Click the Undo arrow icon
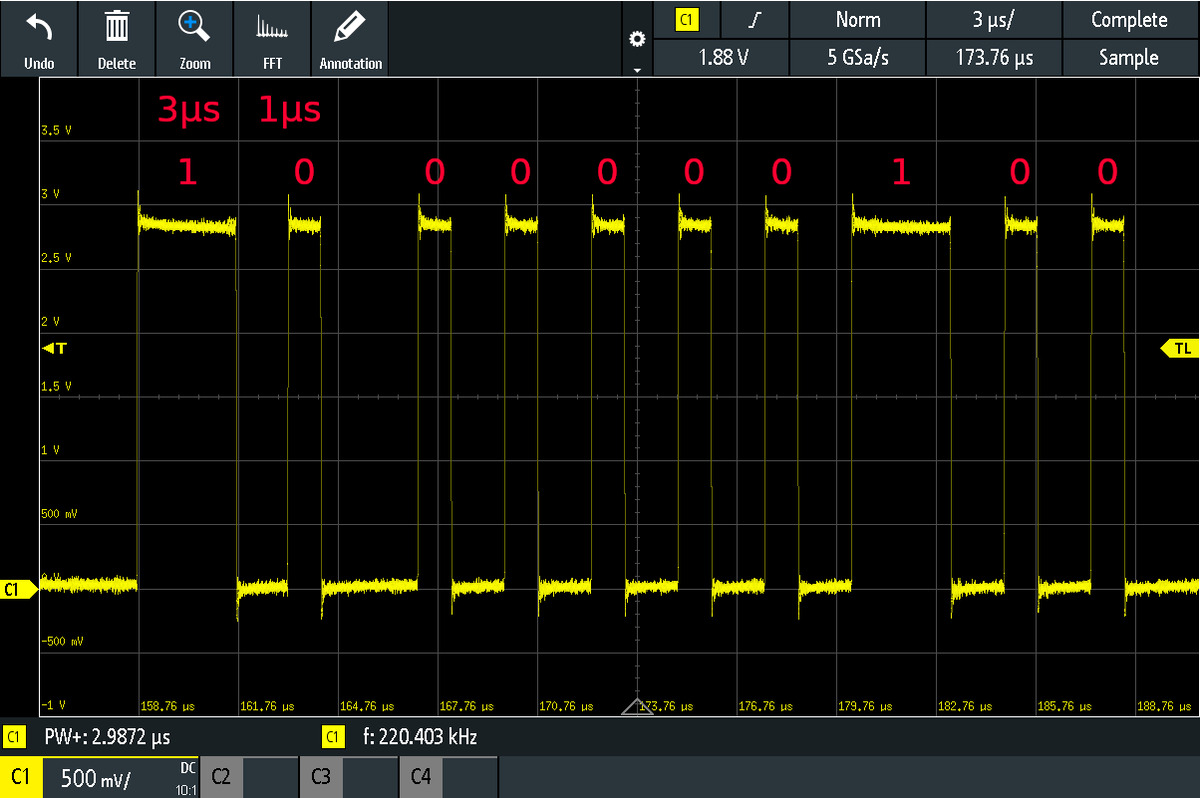This screenshot has width=1200, height=798. tap(39, 28)
